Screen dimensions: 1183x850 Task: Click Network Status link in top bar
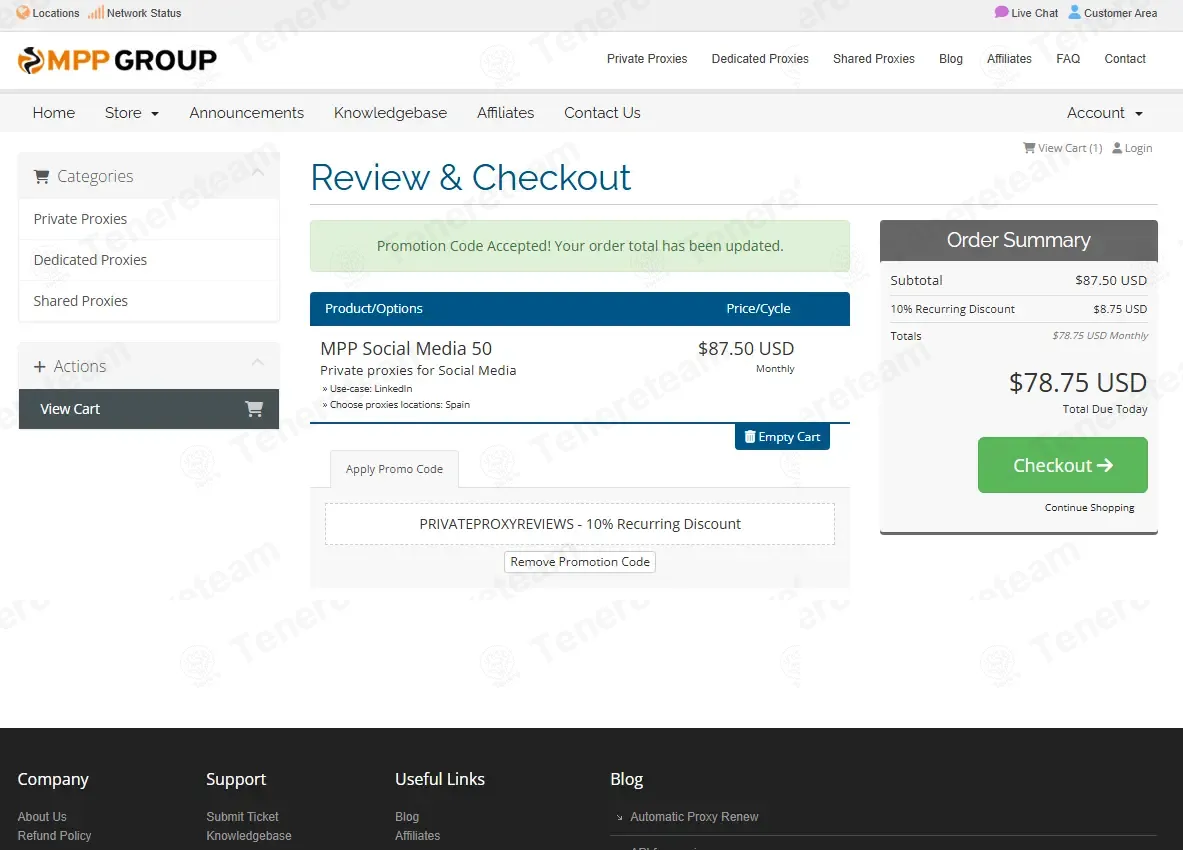pos(135,13)
